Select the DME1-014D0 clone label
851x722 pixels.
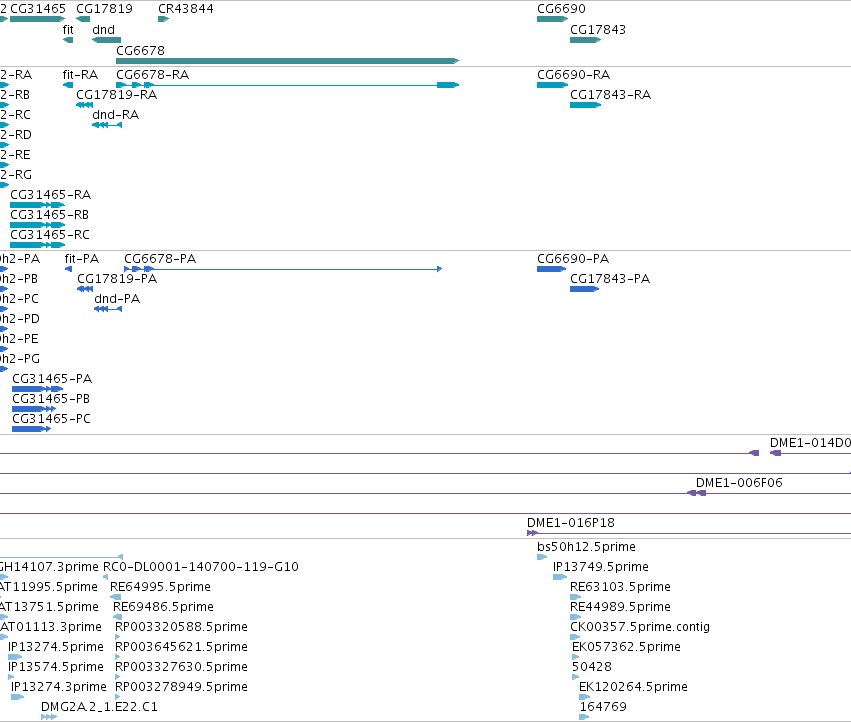click(810, 442)
